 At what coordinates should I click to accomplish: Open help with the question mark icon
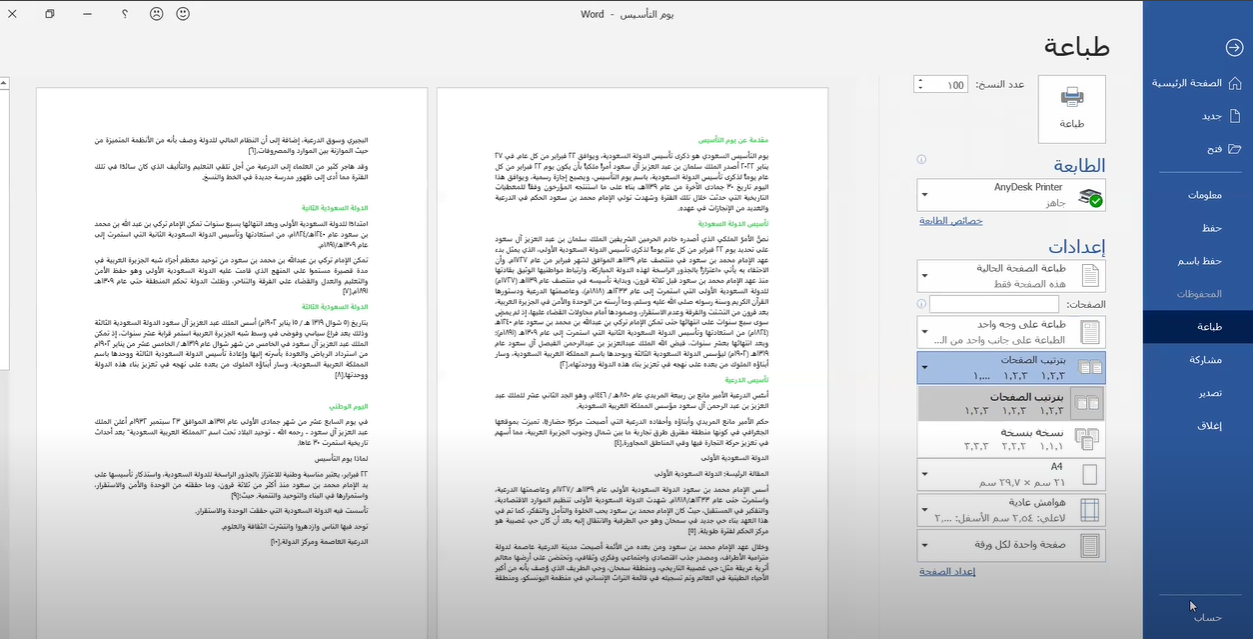tap(124, 14)
